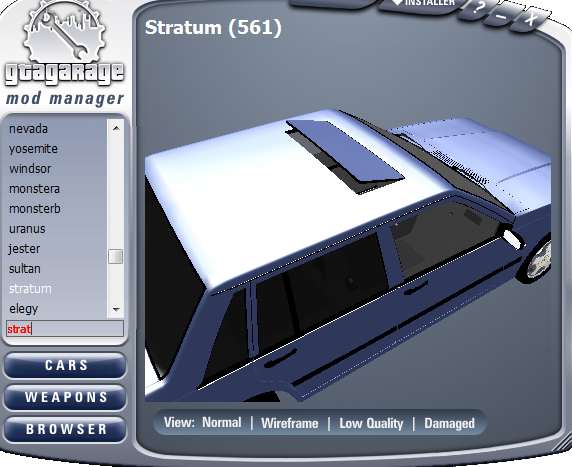Pick elegy in the vehicle list
The height and width of the screenshot is (467, 572).
point(23,309)
